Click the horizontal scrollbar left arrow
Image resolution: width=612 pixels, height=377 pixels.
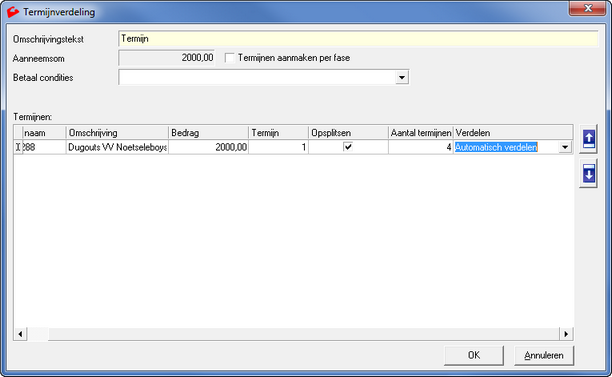(x=20, y=334)
